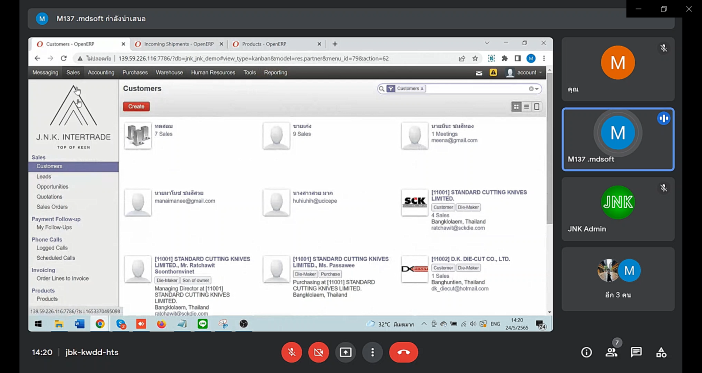Image resolution: width=702 pixels, height=373 pixels.
Task: Open Logged Calls in the sidebar
Action: (x=52, y=248)
